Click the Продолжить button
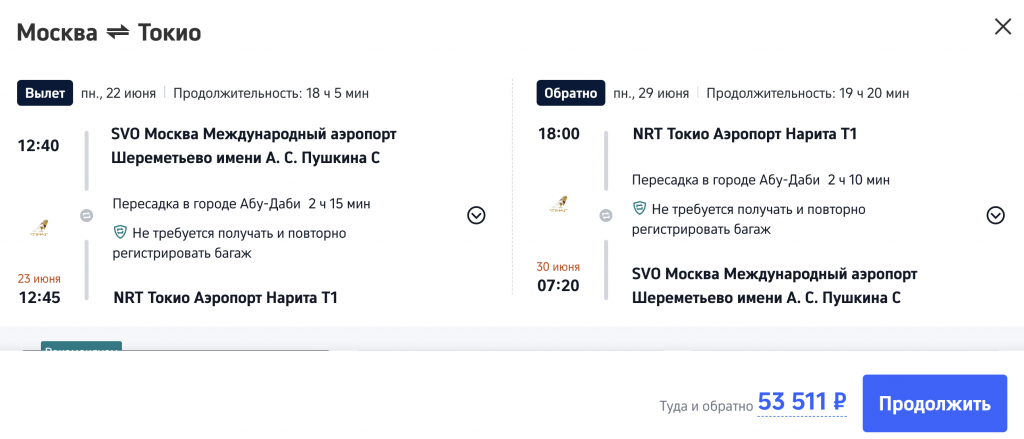This screenshot has height=439, width=1024. 934,404
